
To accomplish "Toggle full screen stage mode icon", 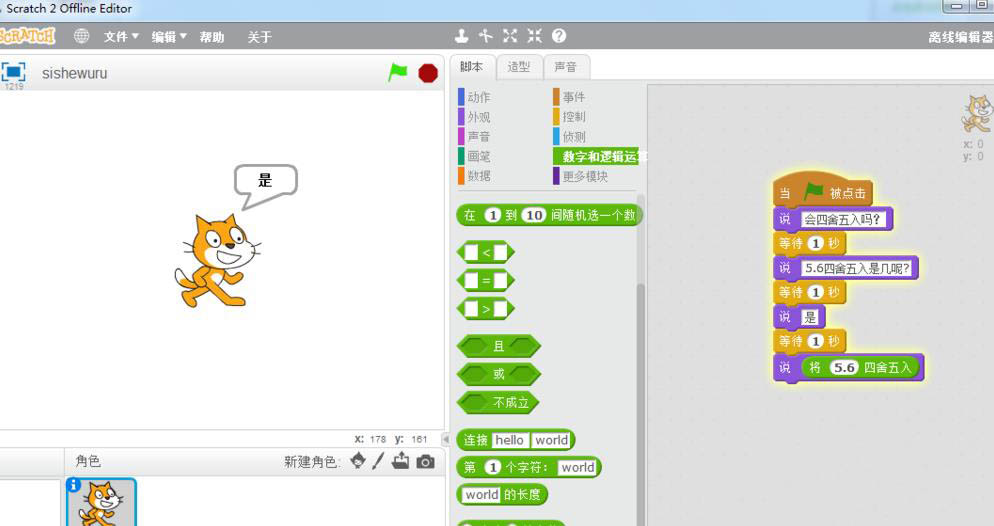I will pyautogui.click(x=13, y=71).
